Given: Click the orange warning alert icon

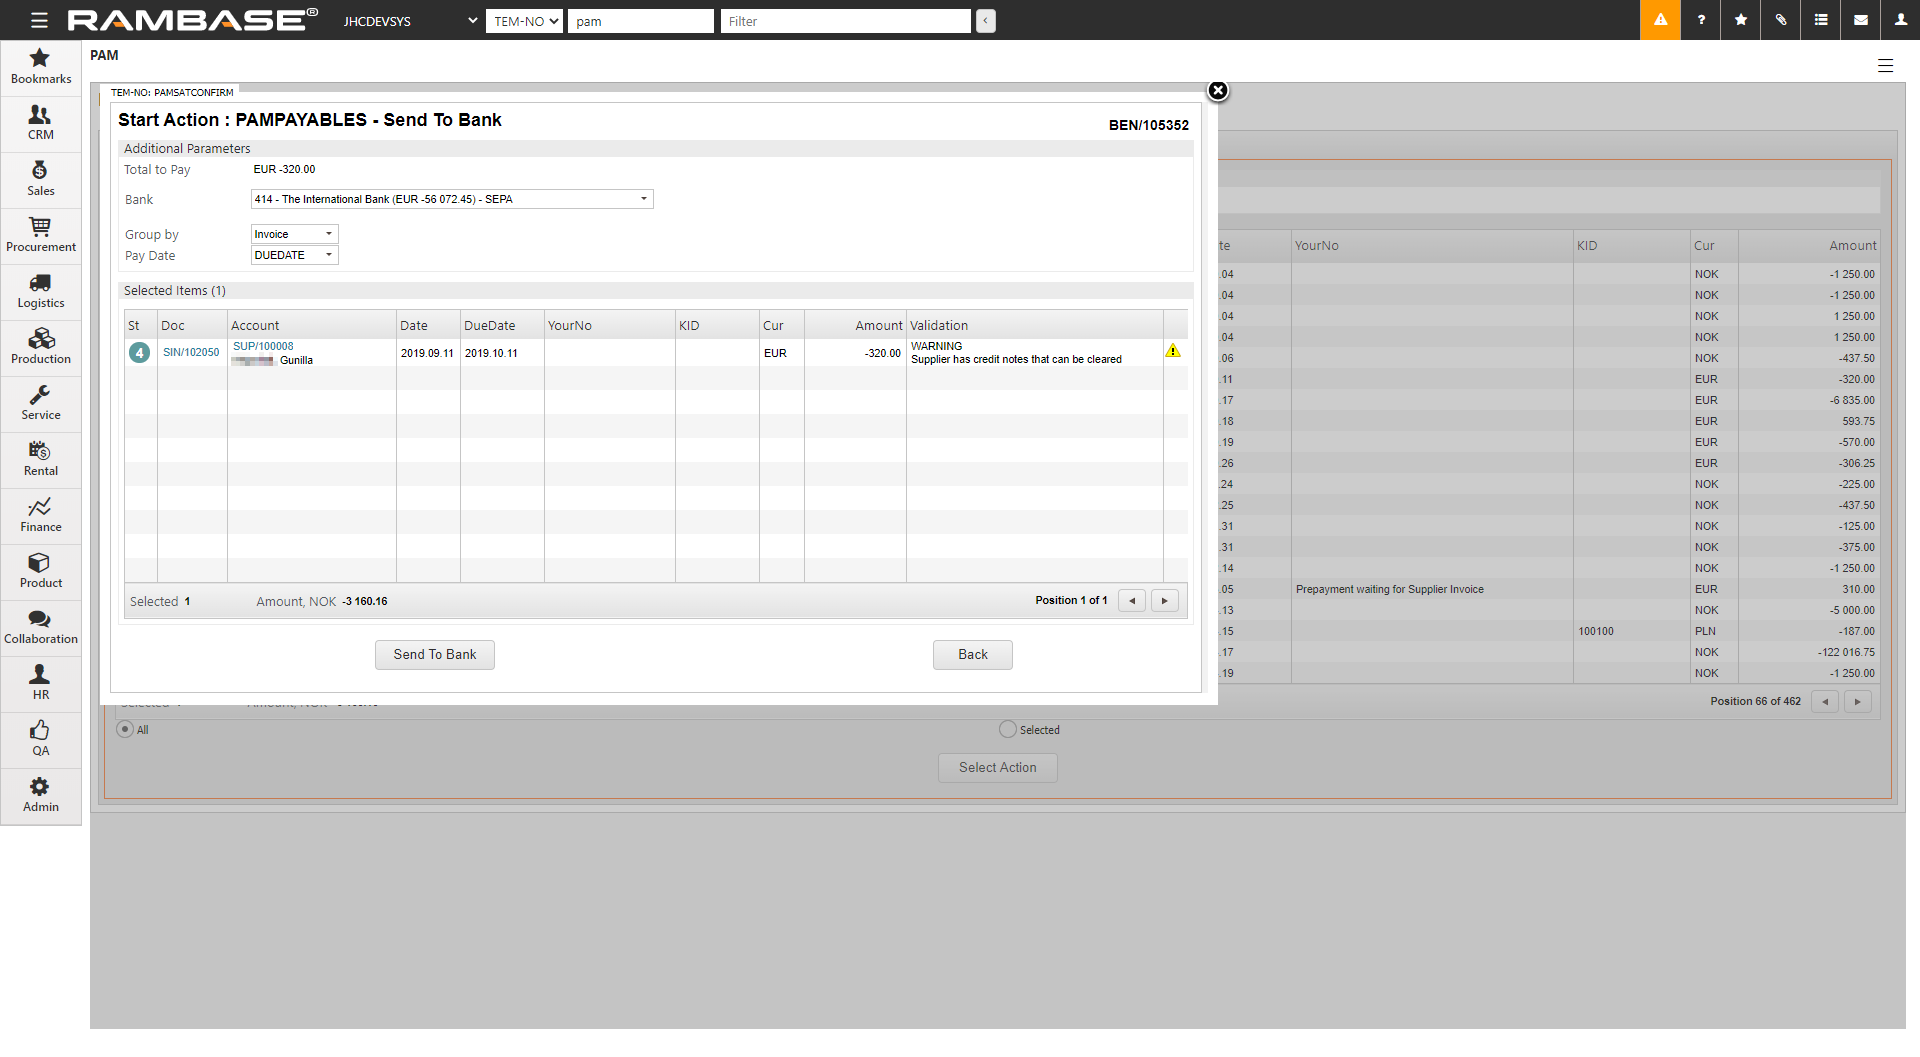Looking at the screenshot, I should [x=1660, y=20].
